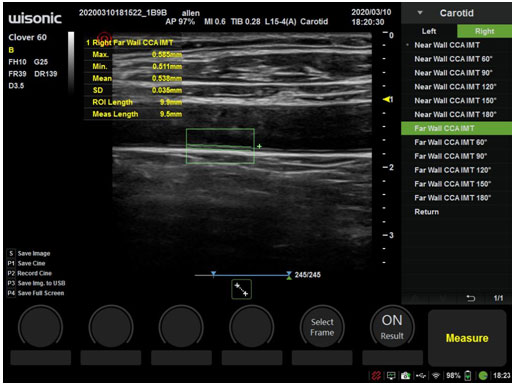The width and height of the screenshot is (514, 385).
Task: Click the Select Frame knob
Action: coord(322,327)
